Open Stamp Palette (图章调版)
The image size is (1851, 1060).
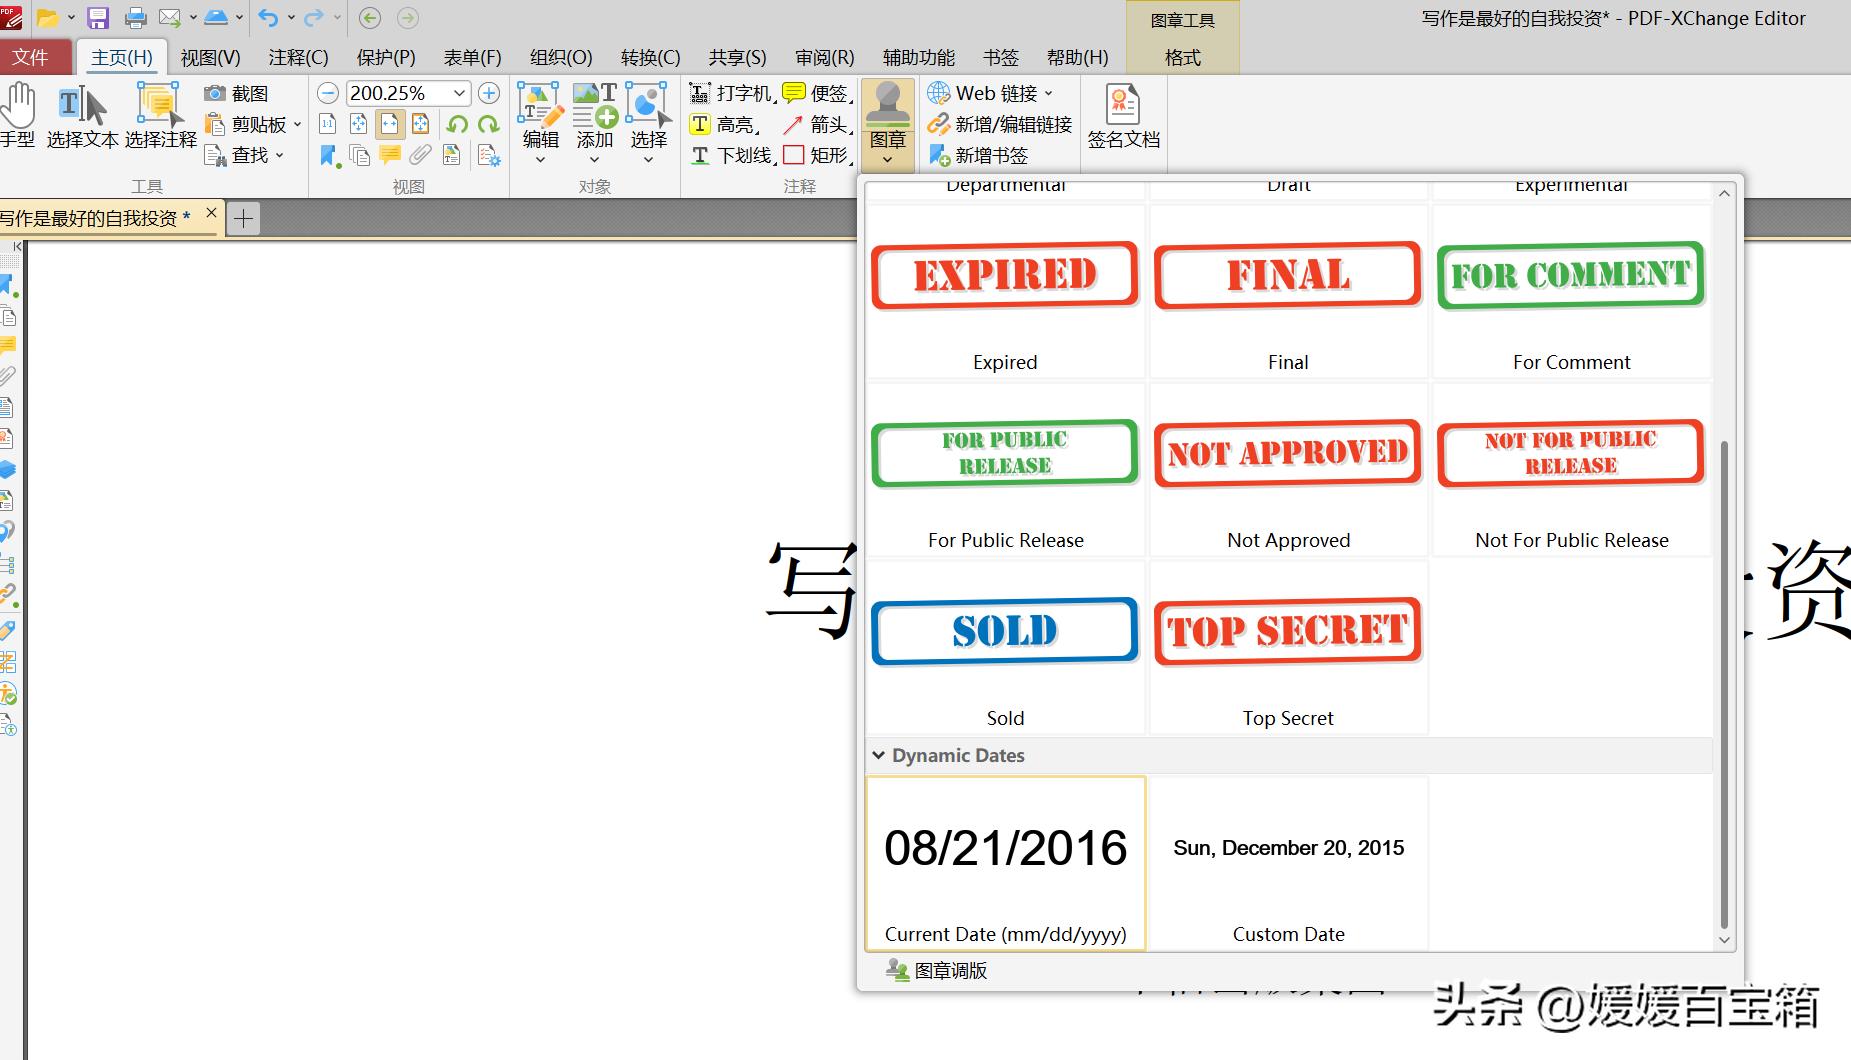(x=937, y=971)
